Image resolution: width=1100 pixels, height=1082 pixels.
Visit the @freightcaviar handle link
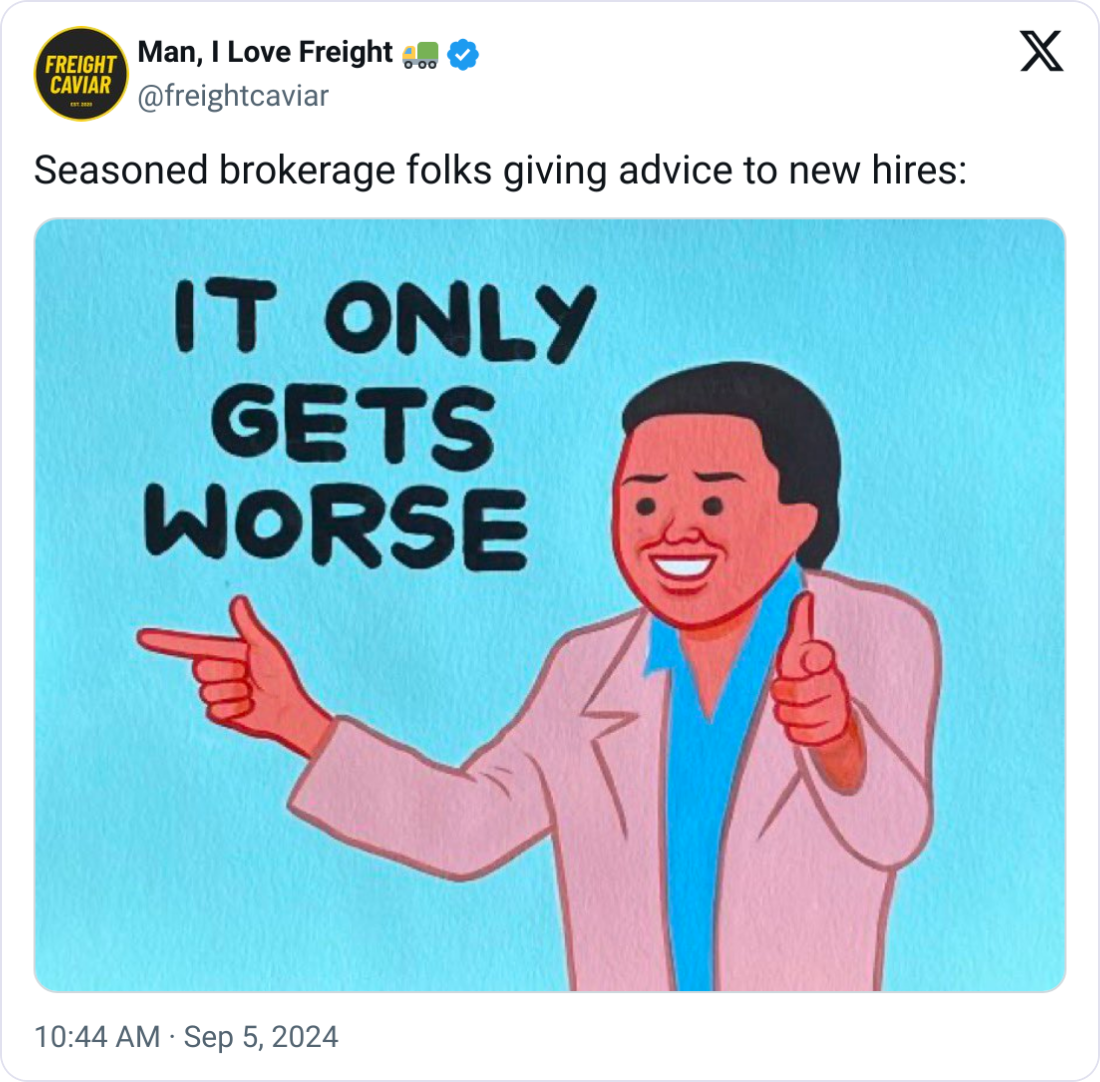pos(233,96)
